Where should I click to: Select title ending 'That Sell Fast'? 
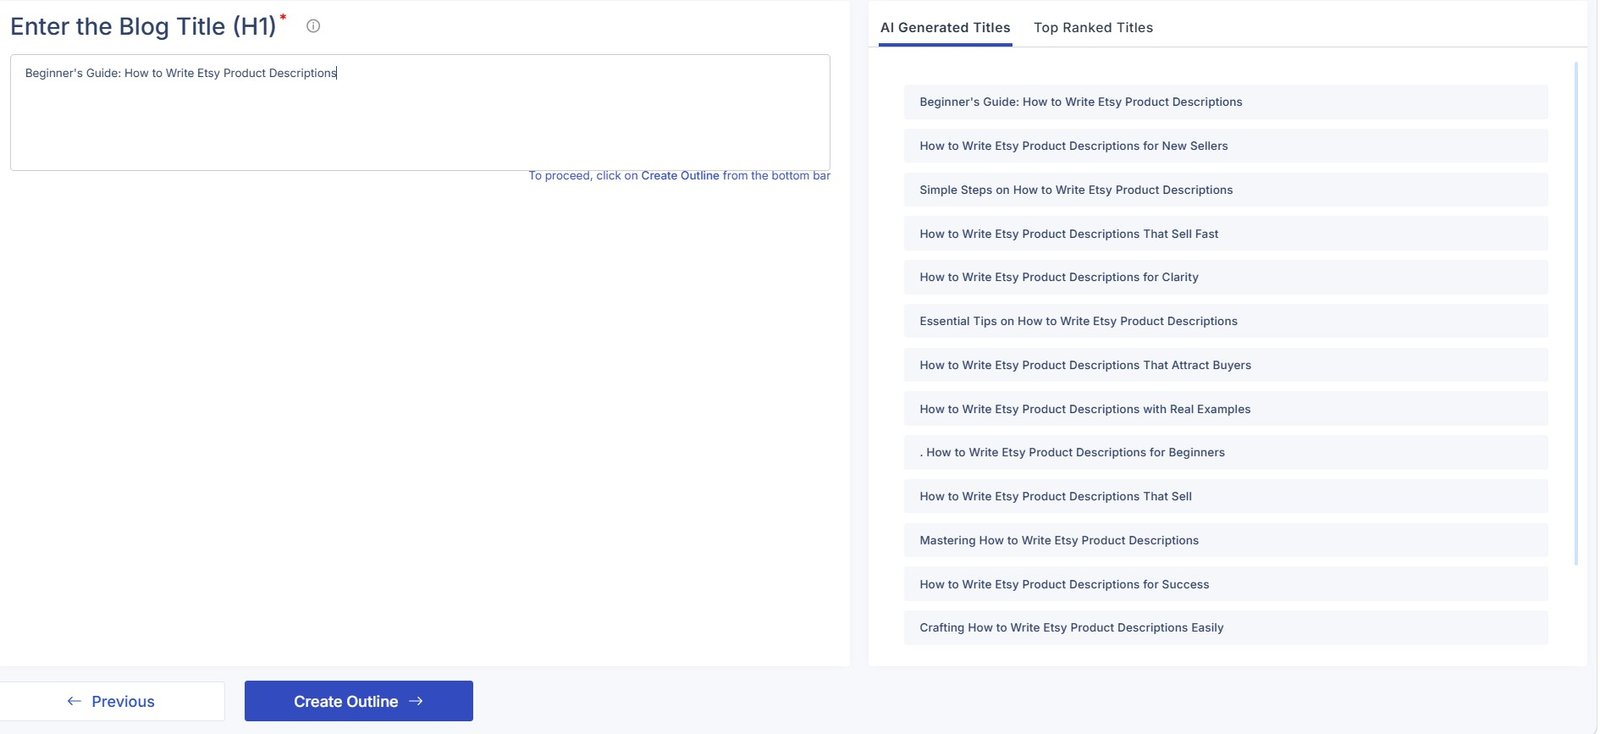(x=1226, y=234)
